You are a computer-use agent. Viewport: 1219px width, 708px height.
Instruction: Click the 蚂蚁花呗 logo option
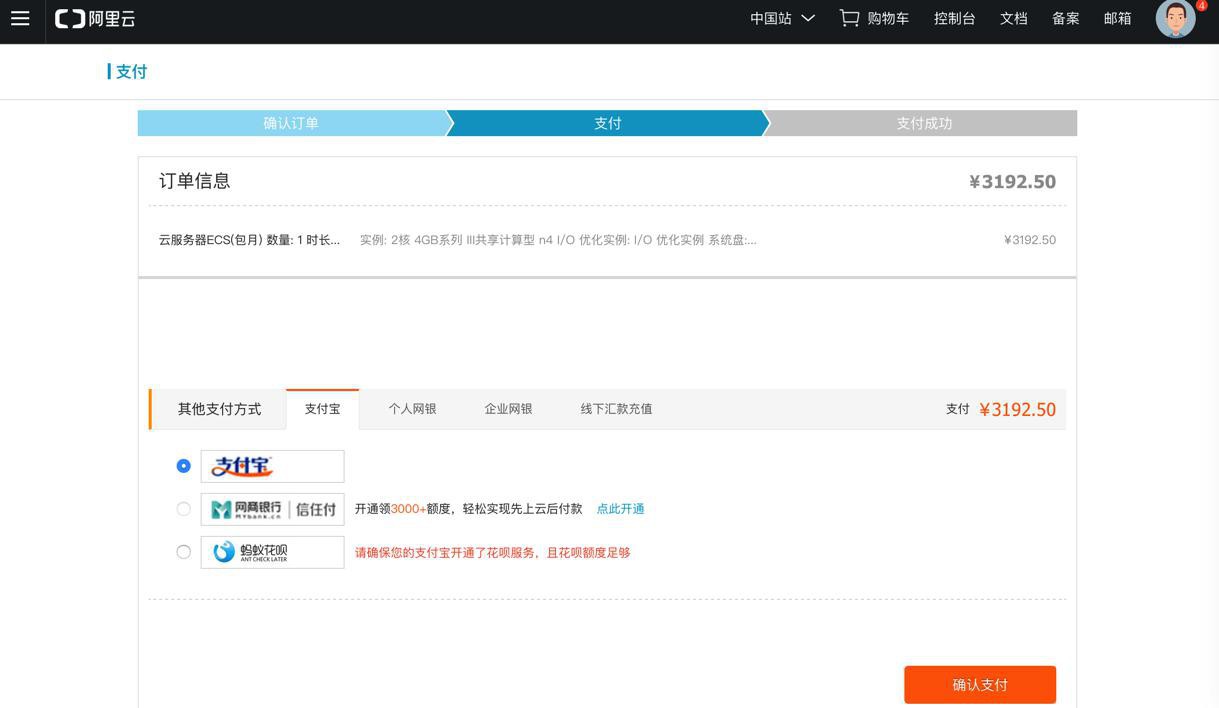pyautogui.click(x=272, y=552)
